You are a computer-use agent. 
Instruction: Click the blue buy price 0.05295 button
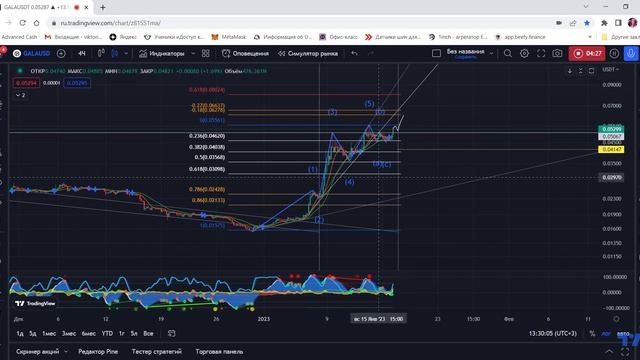pyautogui.click(x=77, y=83)
